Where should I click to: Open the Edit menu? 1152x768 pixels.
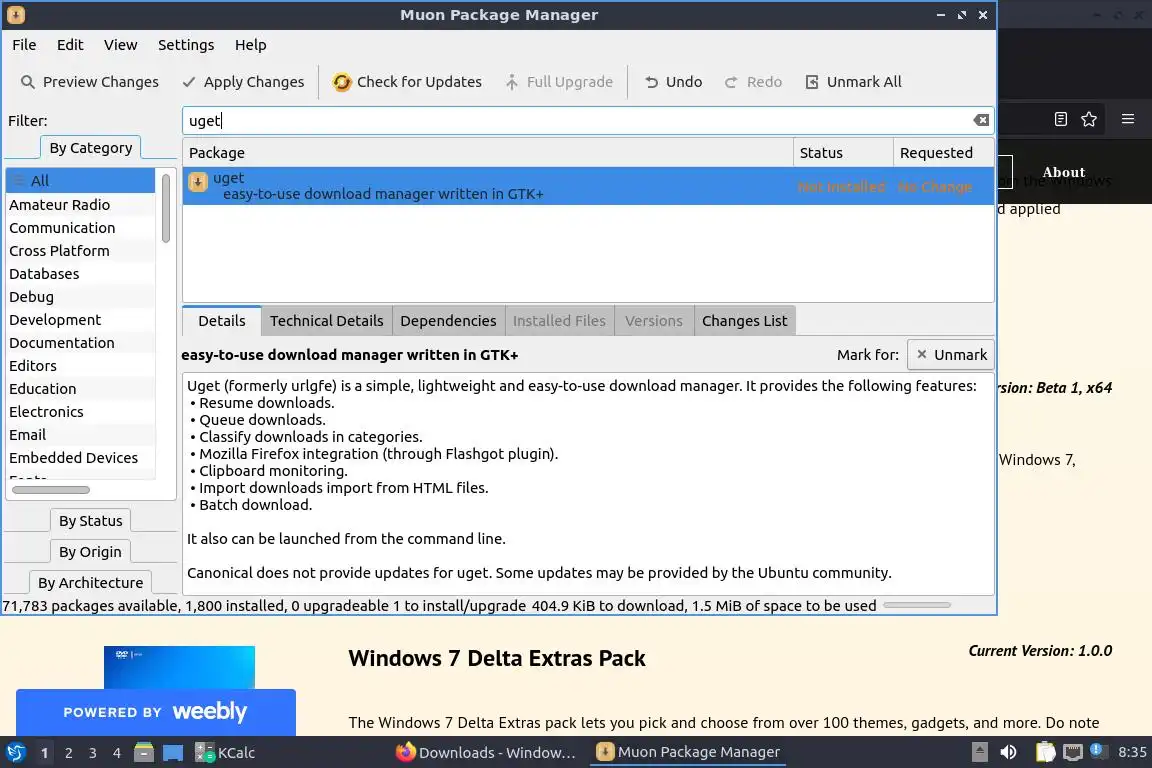coord(70,45)
